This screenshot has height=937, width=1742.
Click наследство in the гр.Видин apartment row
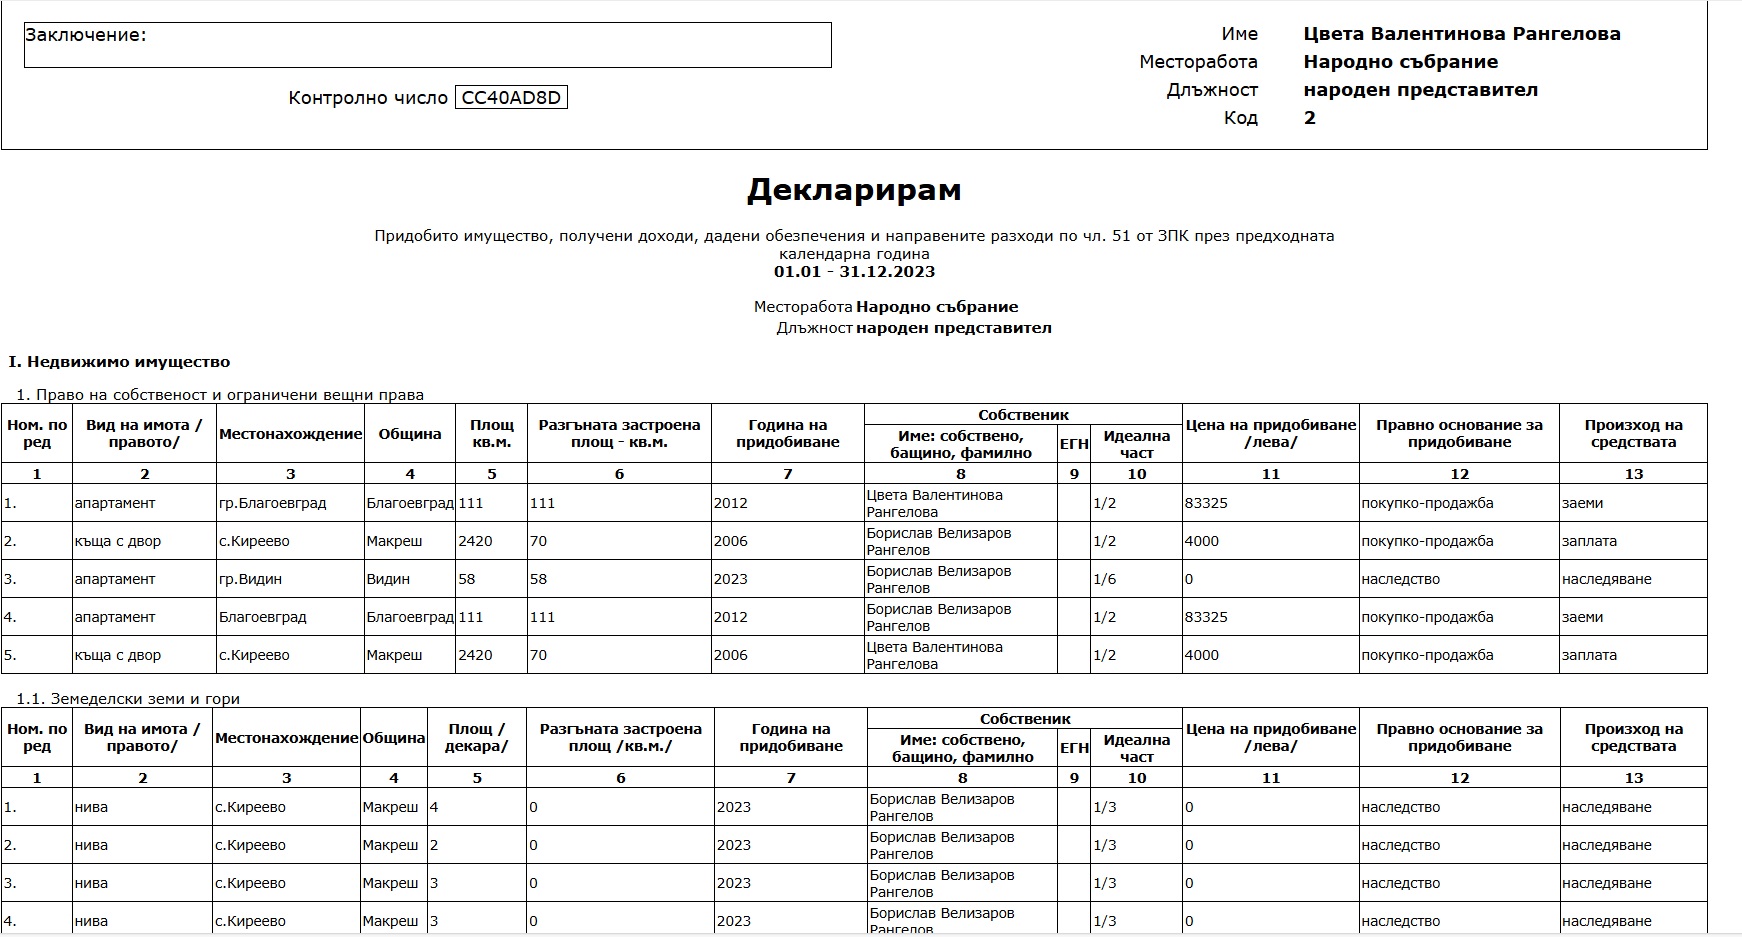pyautogui.click(x=1401, y=579)
